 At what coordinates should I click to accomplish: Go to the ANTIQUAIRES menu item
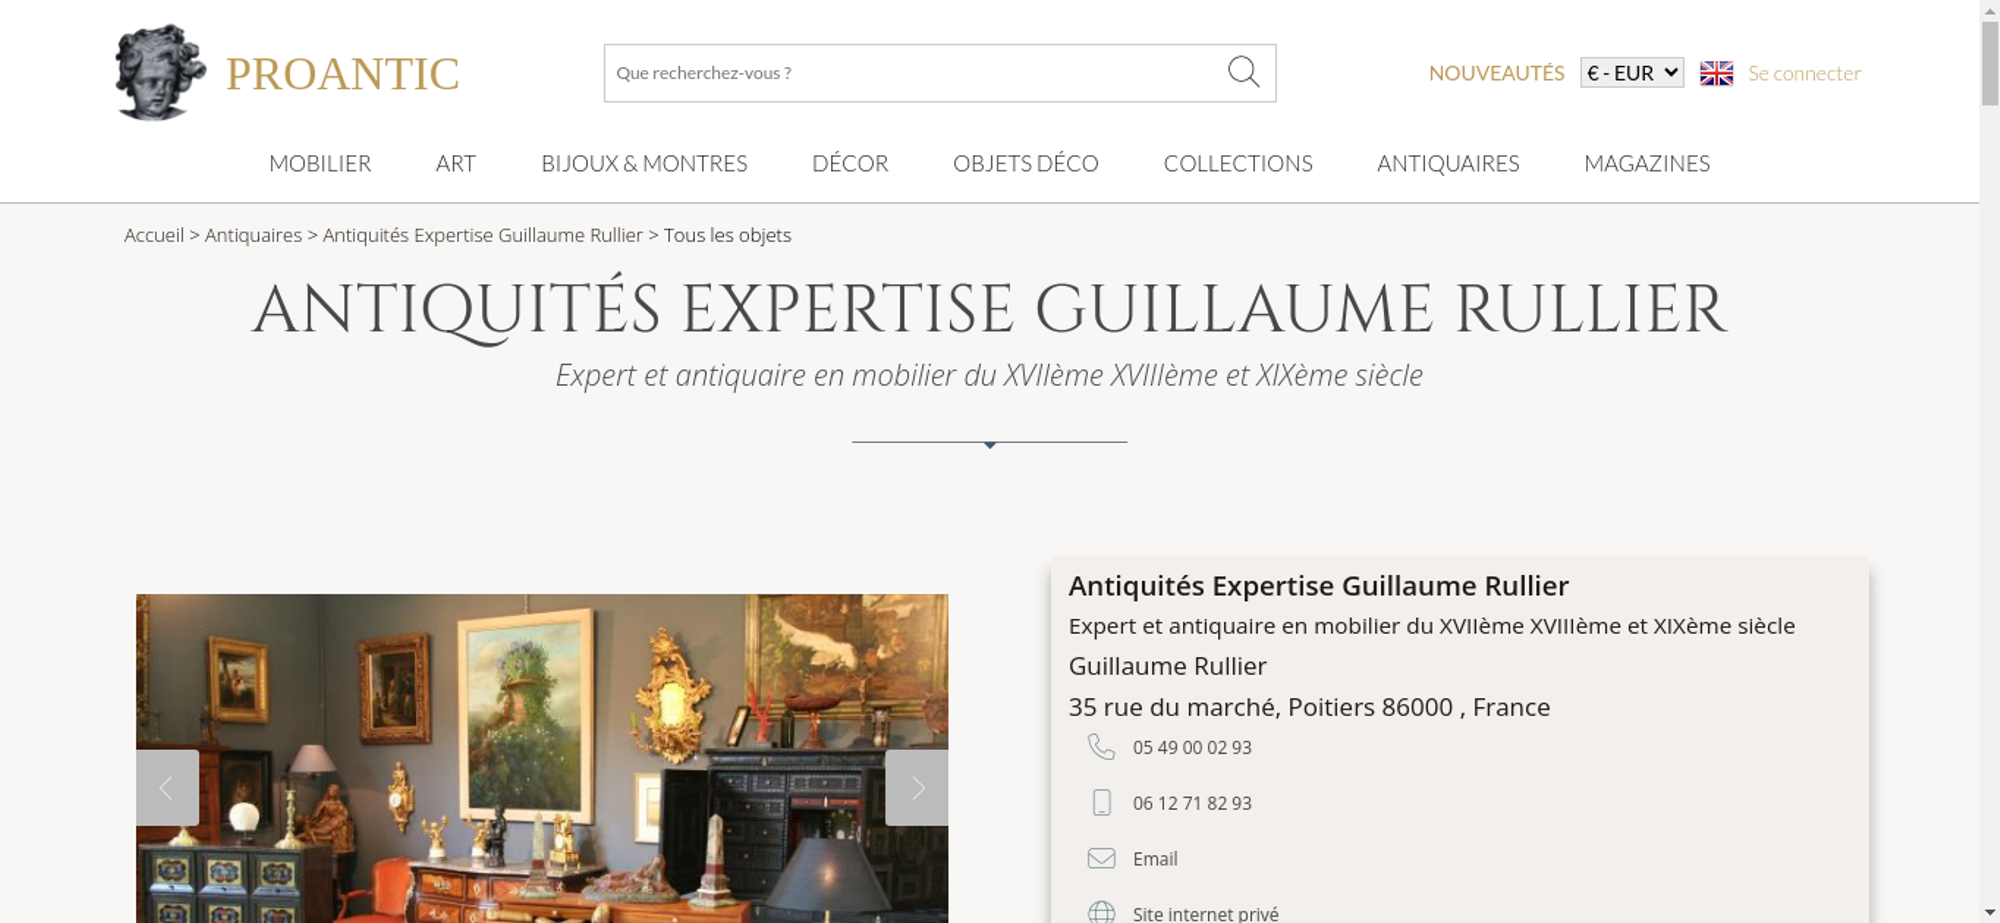tap(1448, 163)
